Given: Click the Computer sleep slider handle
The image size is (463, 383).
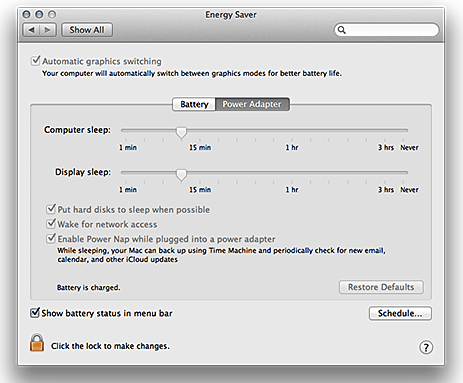Looking at the screenshot, I should click(x=181, y=132).
